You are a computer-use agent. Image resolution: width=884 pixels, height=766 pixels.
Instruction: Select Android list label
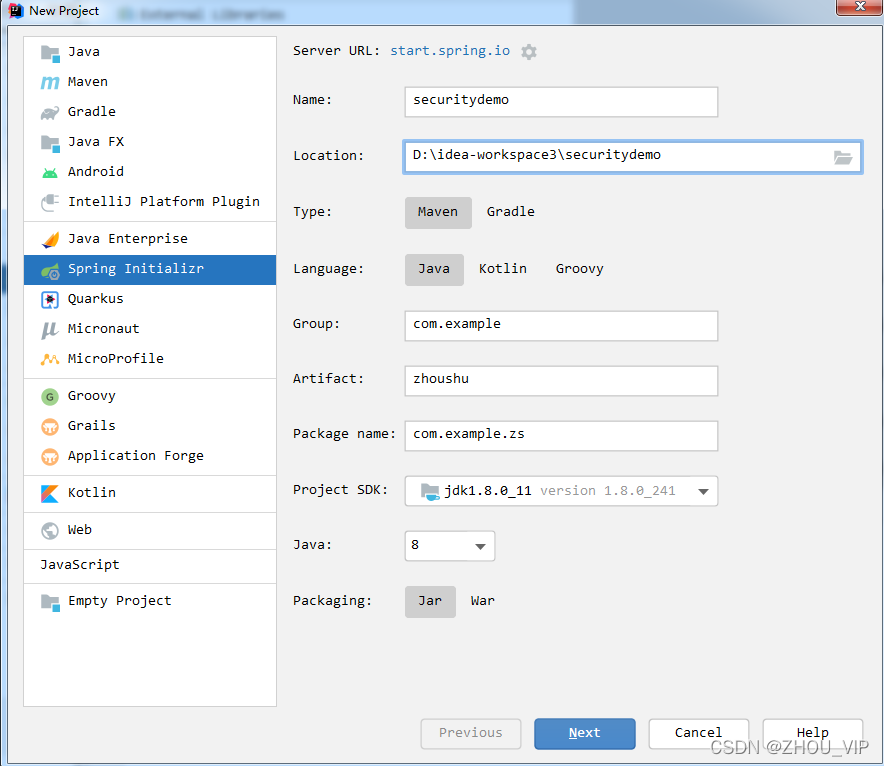(95, 171)
